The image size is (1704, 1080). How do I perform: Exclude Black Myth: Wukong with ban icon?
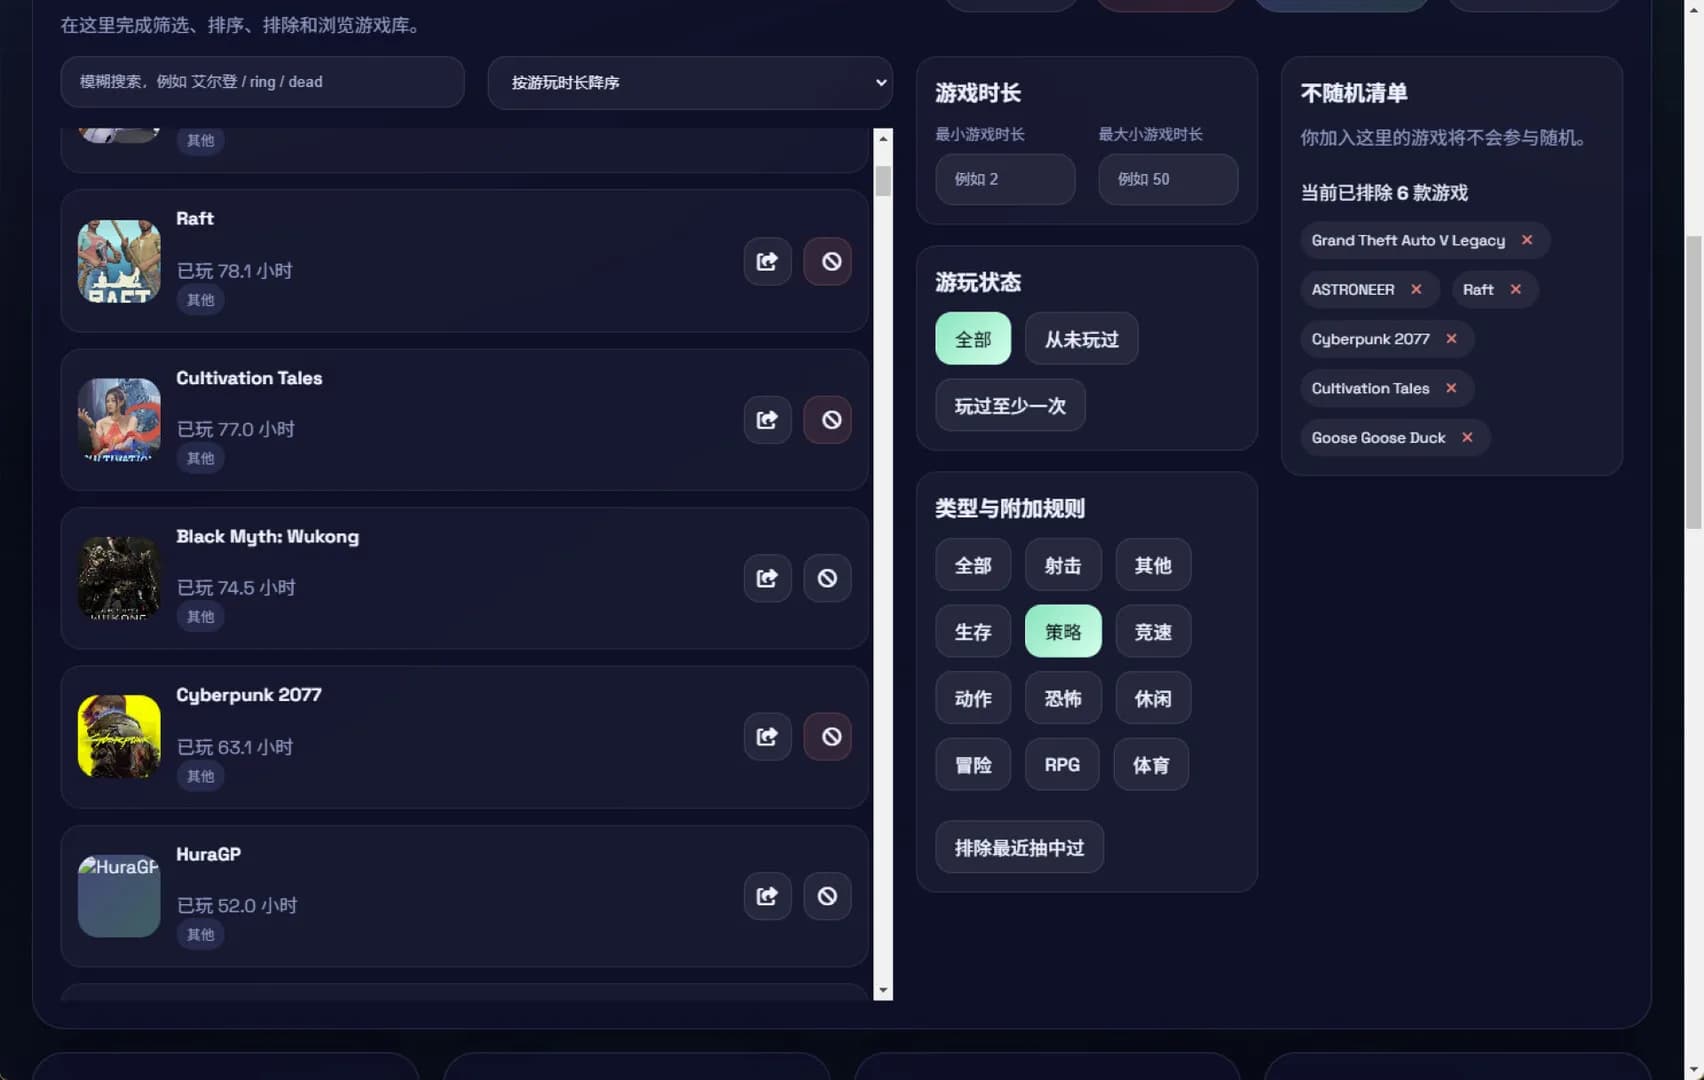[827, 578]
